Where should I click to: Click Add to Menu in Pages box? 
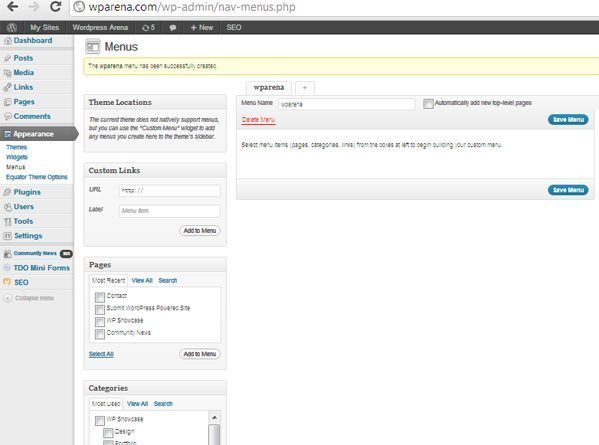click(x=200, y=354)
